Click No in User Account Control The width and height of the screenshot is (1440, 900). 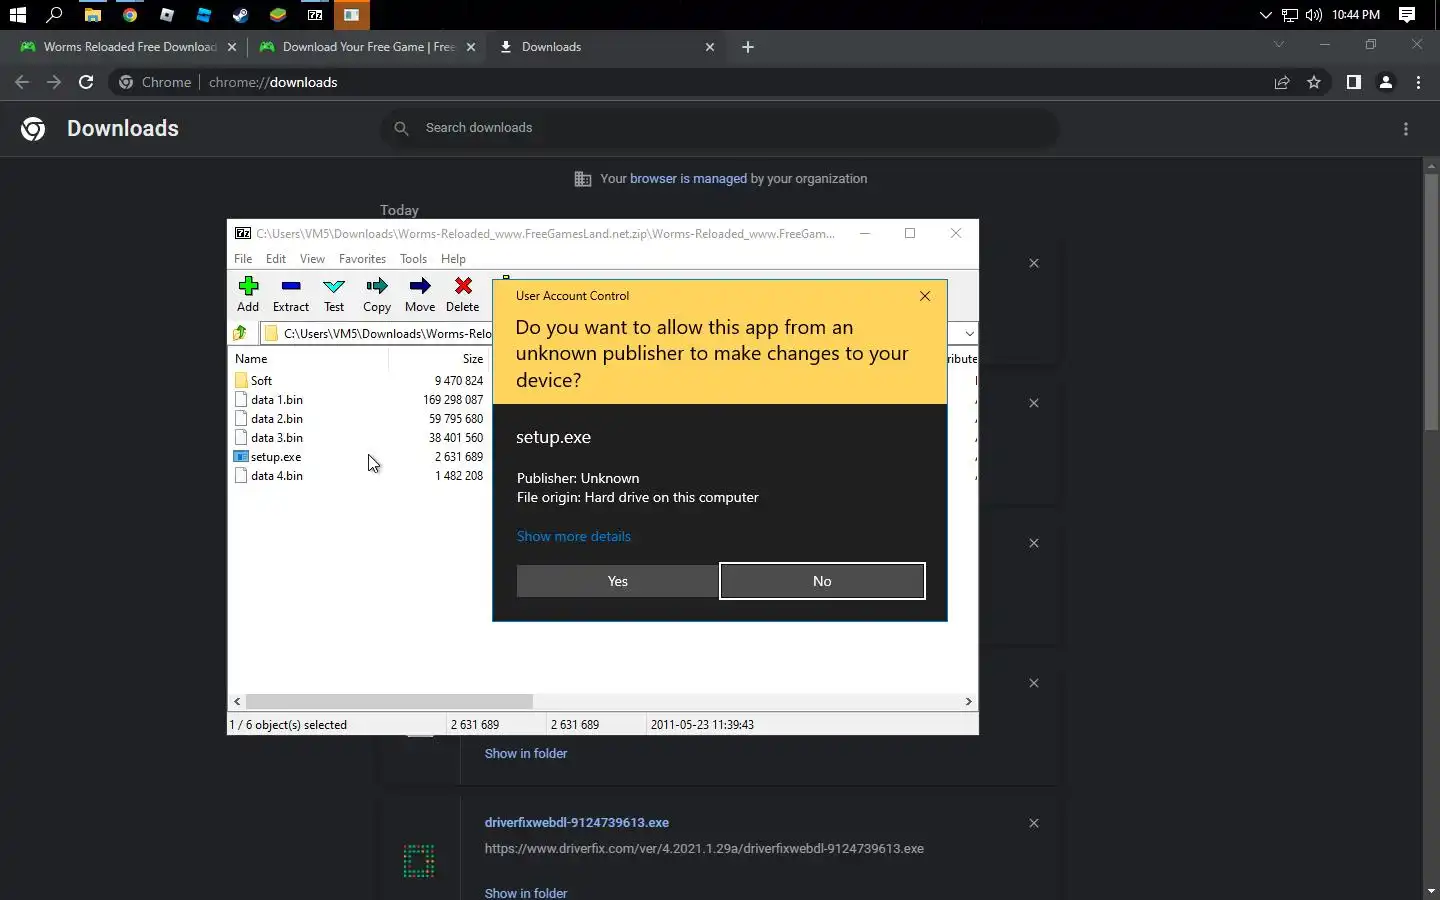pyautogui.click(x=822, y=581)
